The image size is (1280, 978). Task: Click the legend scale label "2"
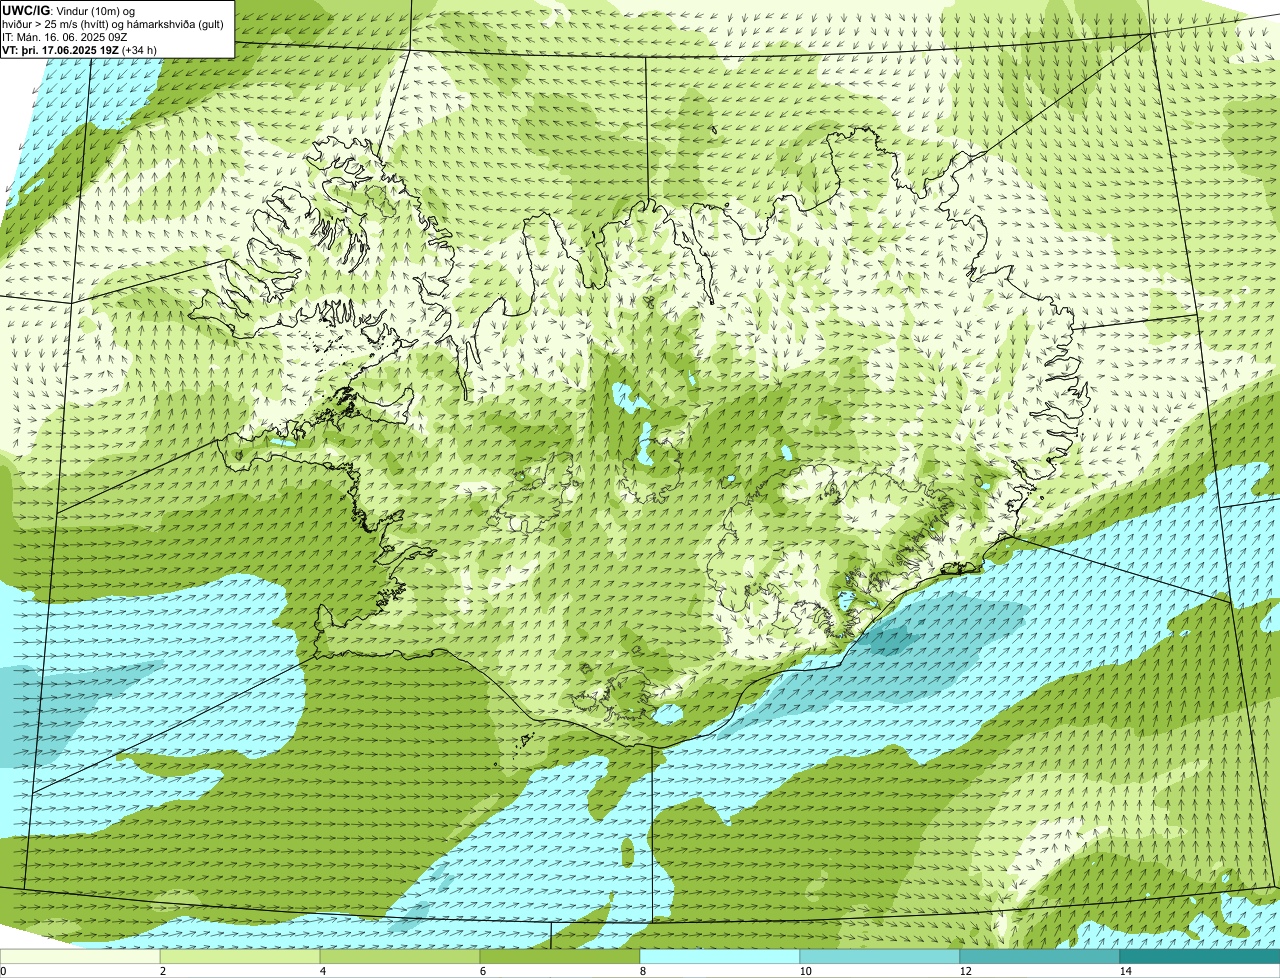pos(162,971)
